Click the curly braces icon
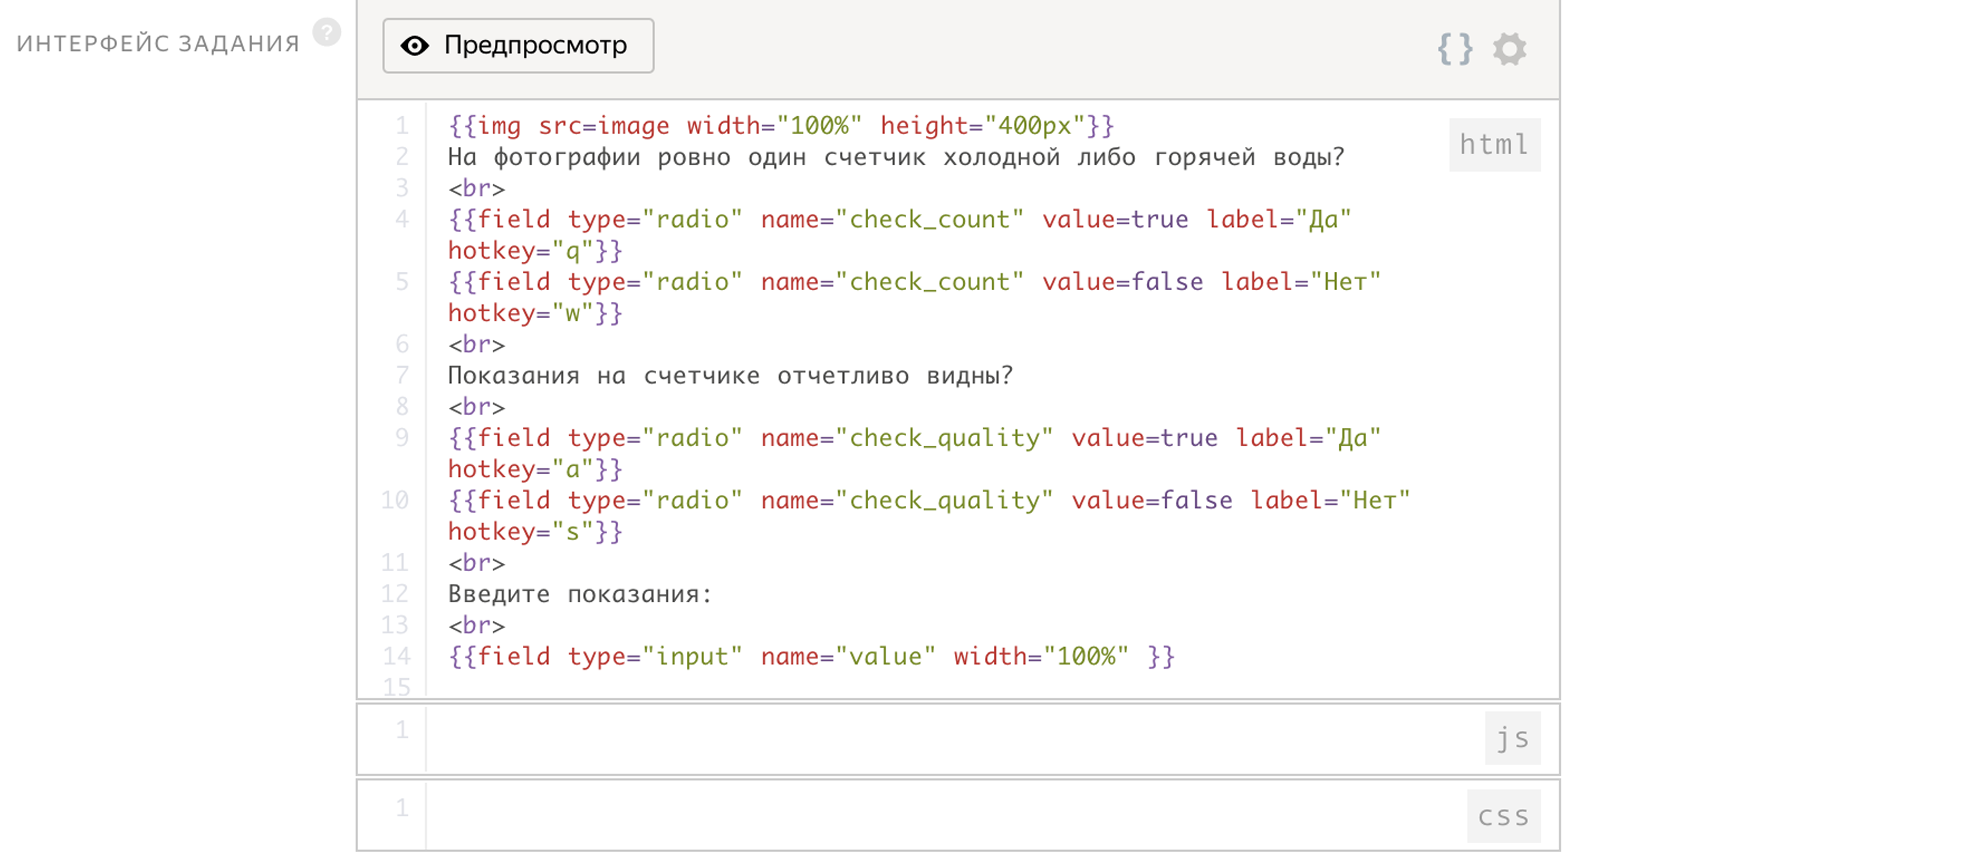1982x863 pixels. click(x=1454, y=48)
